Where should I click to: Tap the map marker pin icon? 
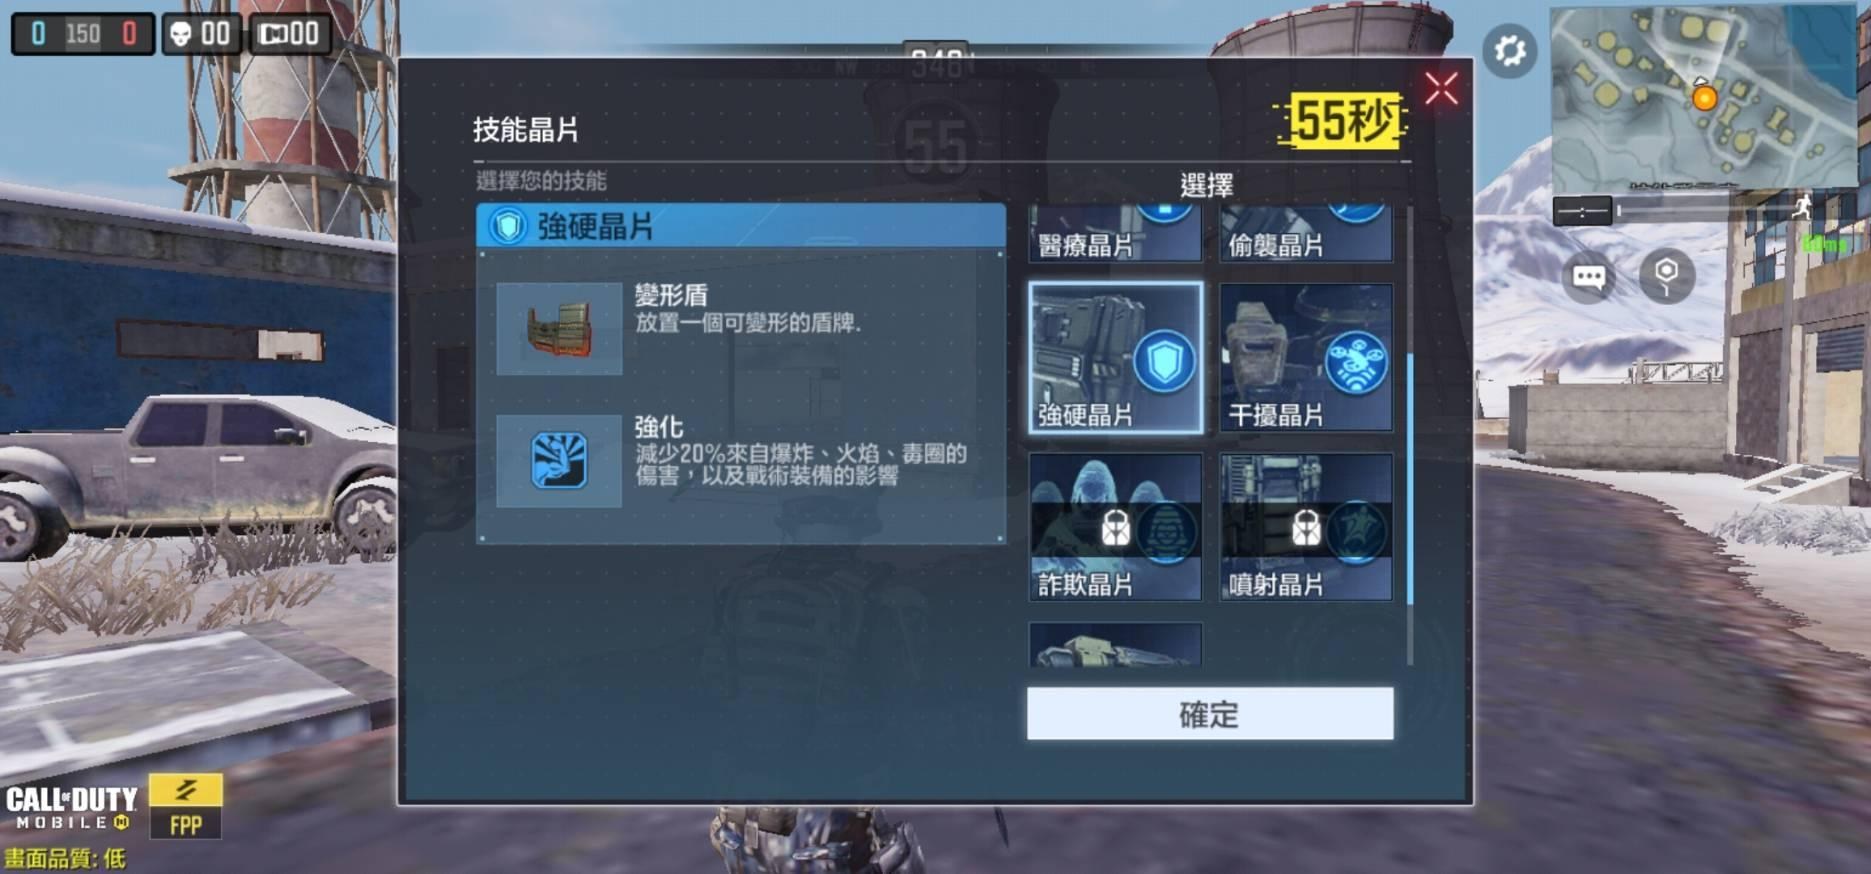tap(1666, 276)
